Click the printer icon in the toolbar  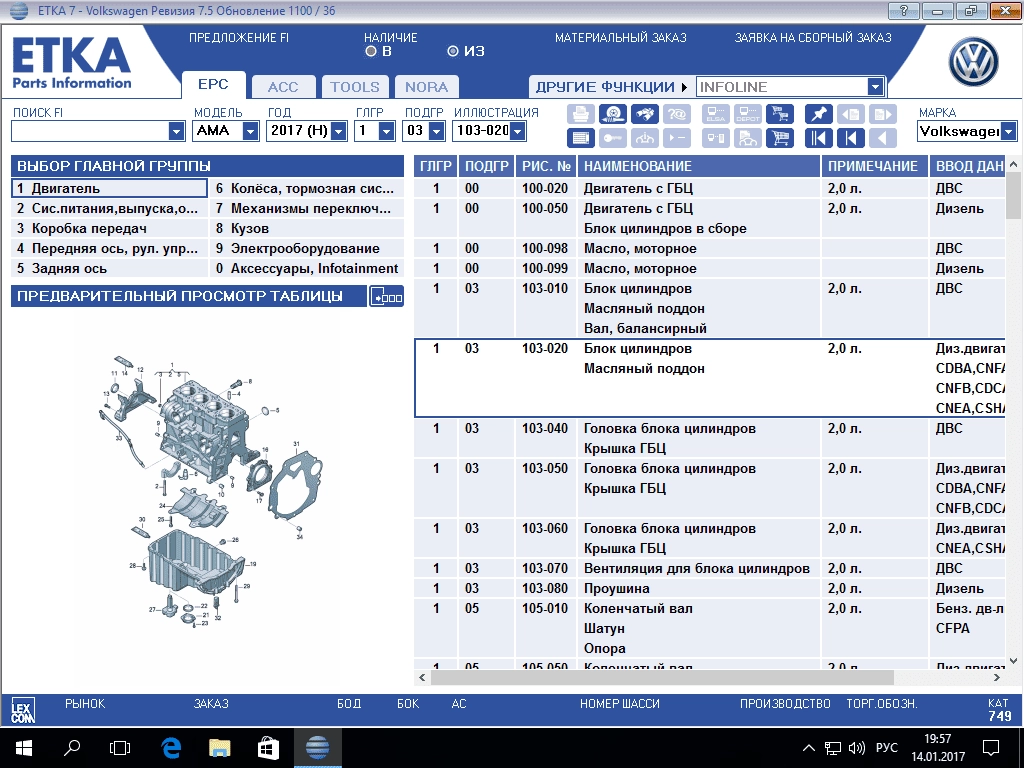point(580,114)
